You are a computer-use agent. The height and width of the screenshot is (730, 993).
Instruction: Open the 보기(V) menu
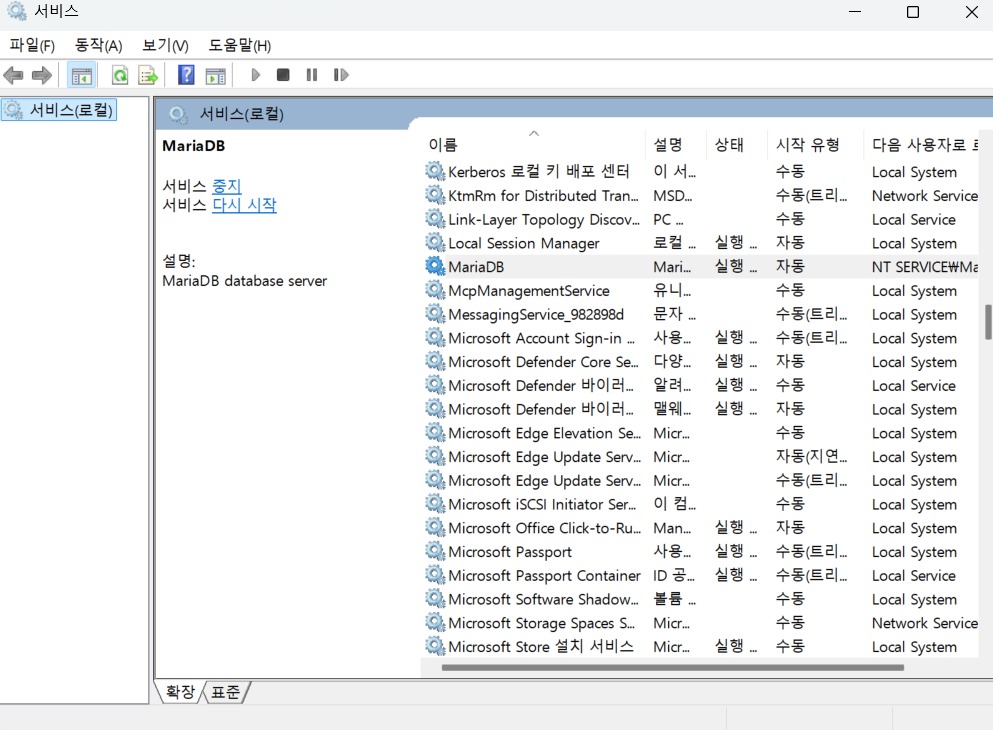165,45
